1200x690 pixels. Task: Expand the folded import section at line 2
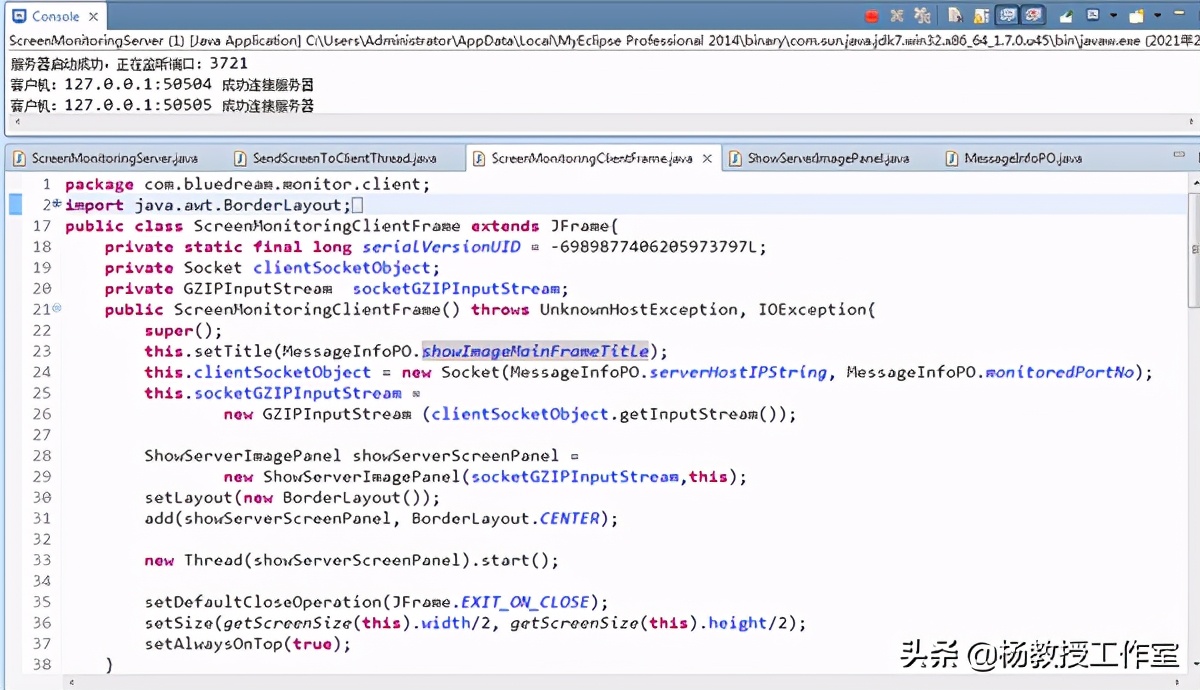(57, 205)
